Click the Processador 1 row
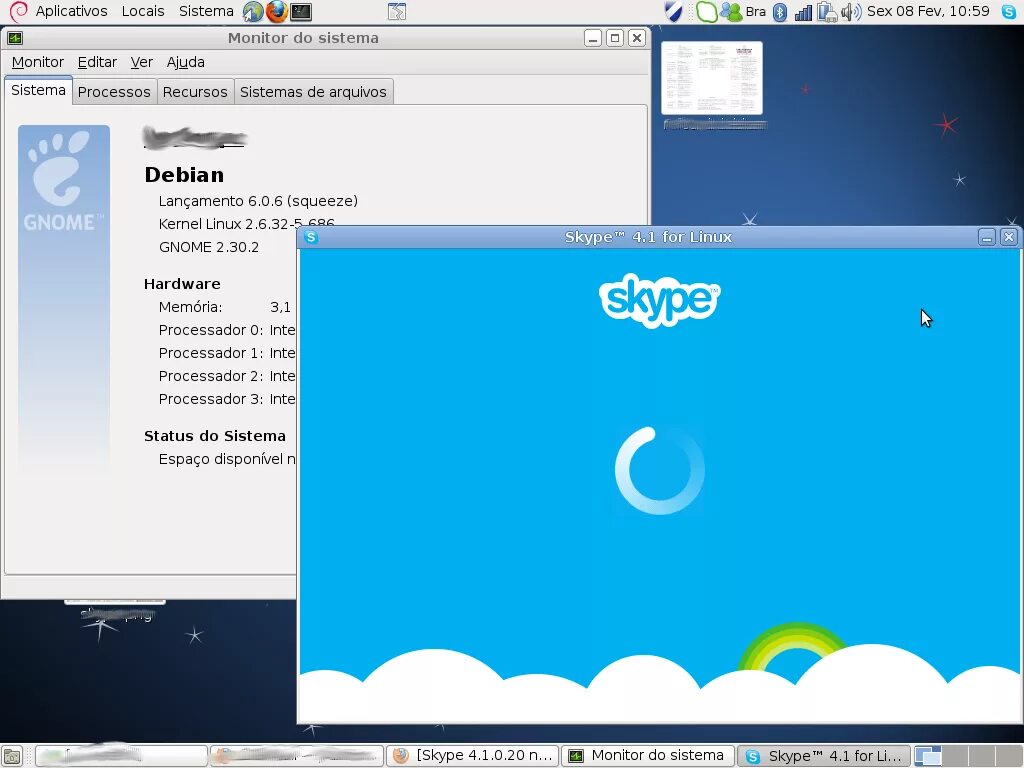 [227, 353]
